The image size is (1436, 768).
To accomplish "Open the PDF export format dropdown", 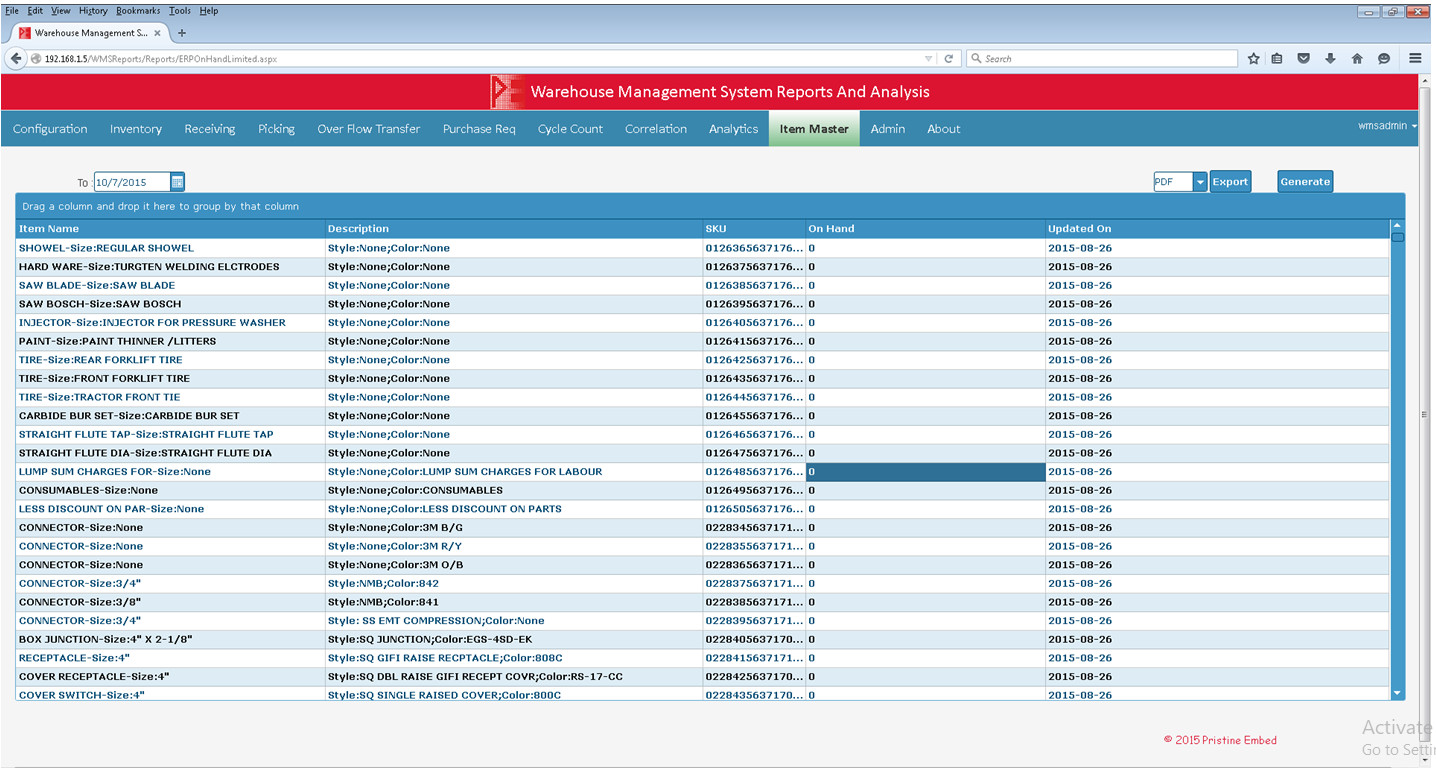I will [x=1200, y=182].
